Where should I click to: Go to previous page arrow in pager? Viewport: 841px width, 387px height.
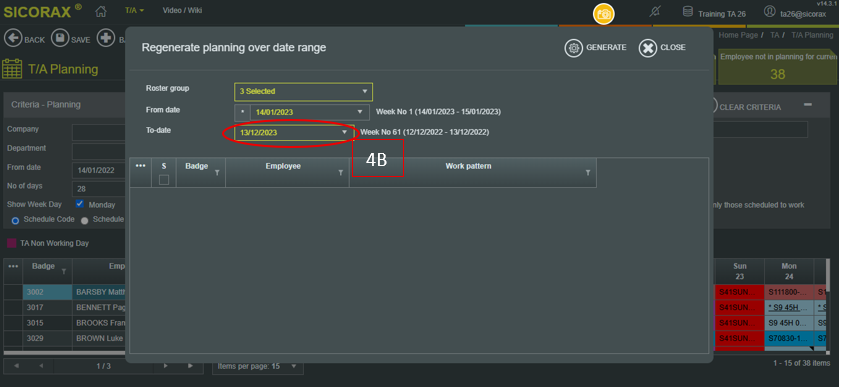(x=41, y=366)
